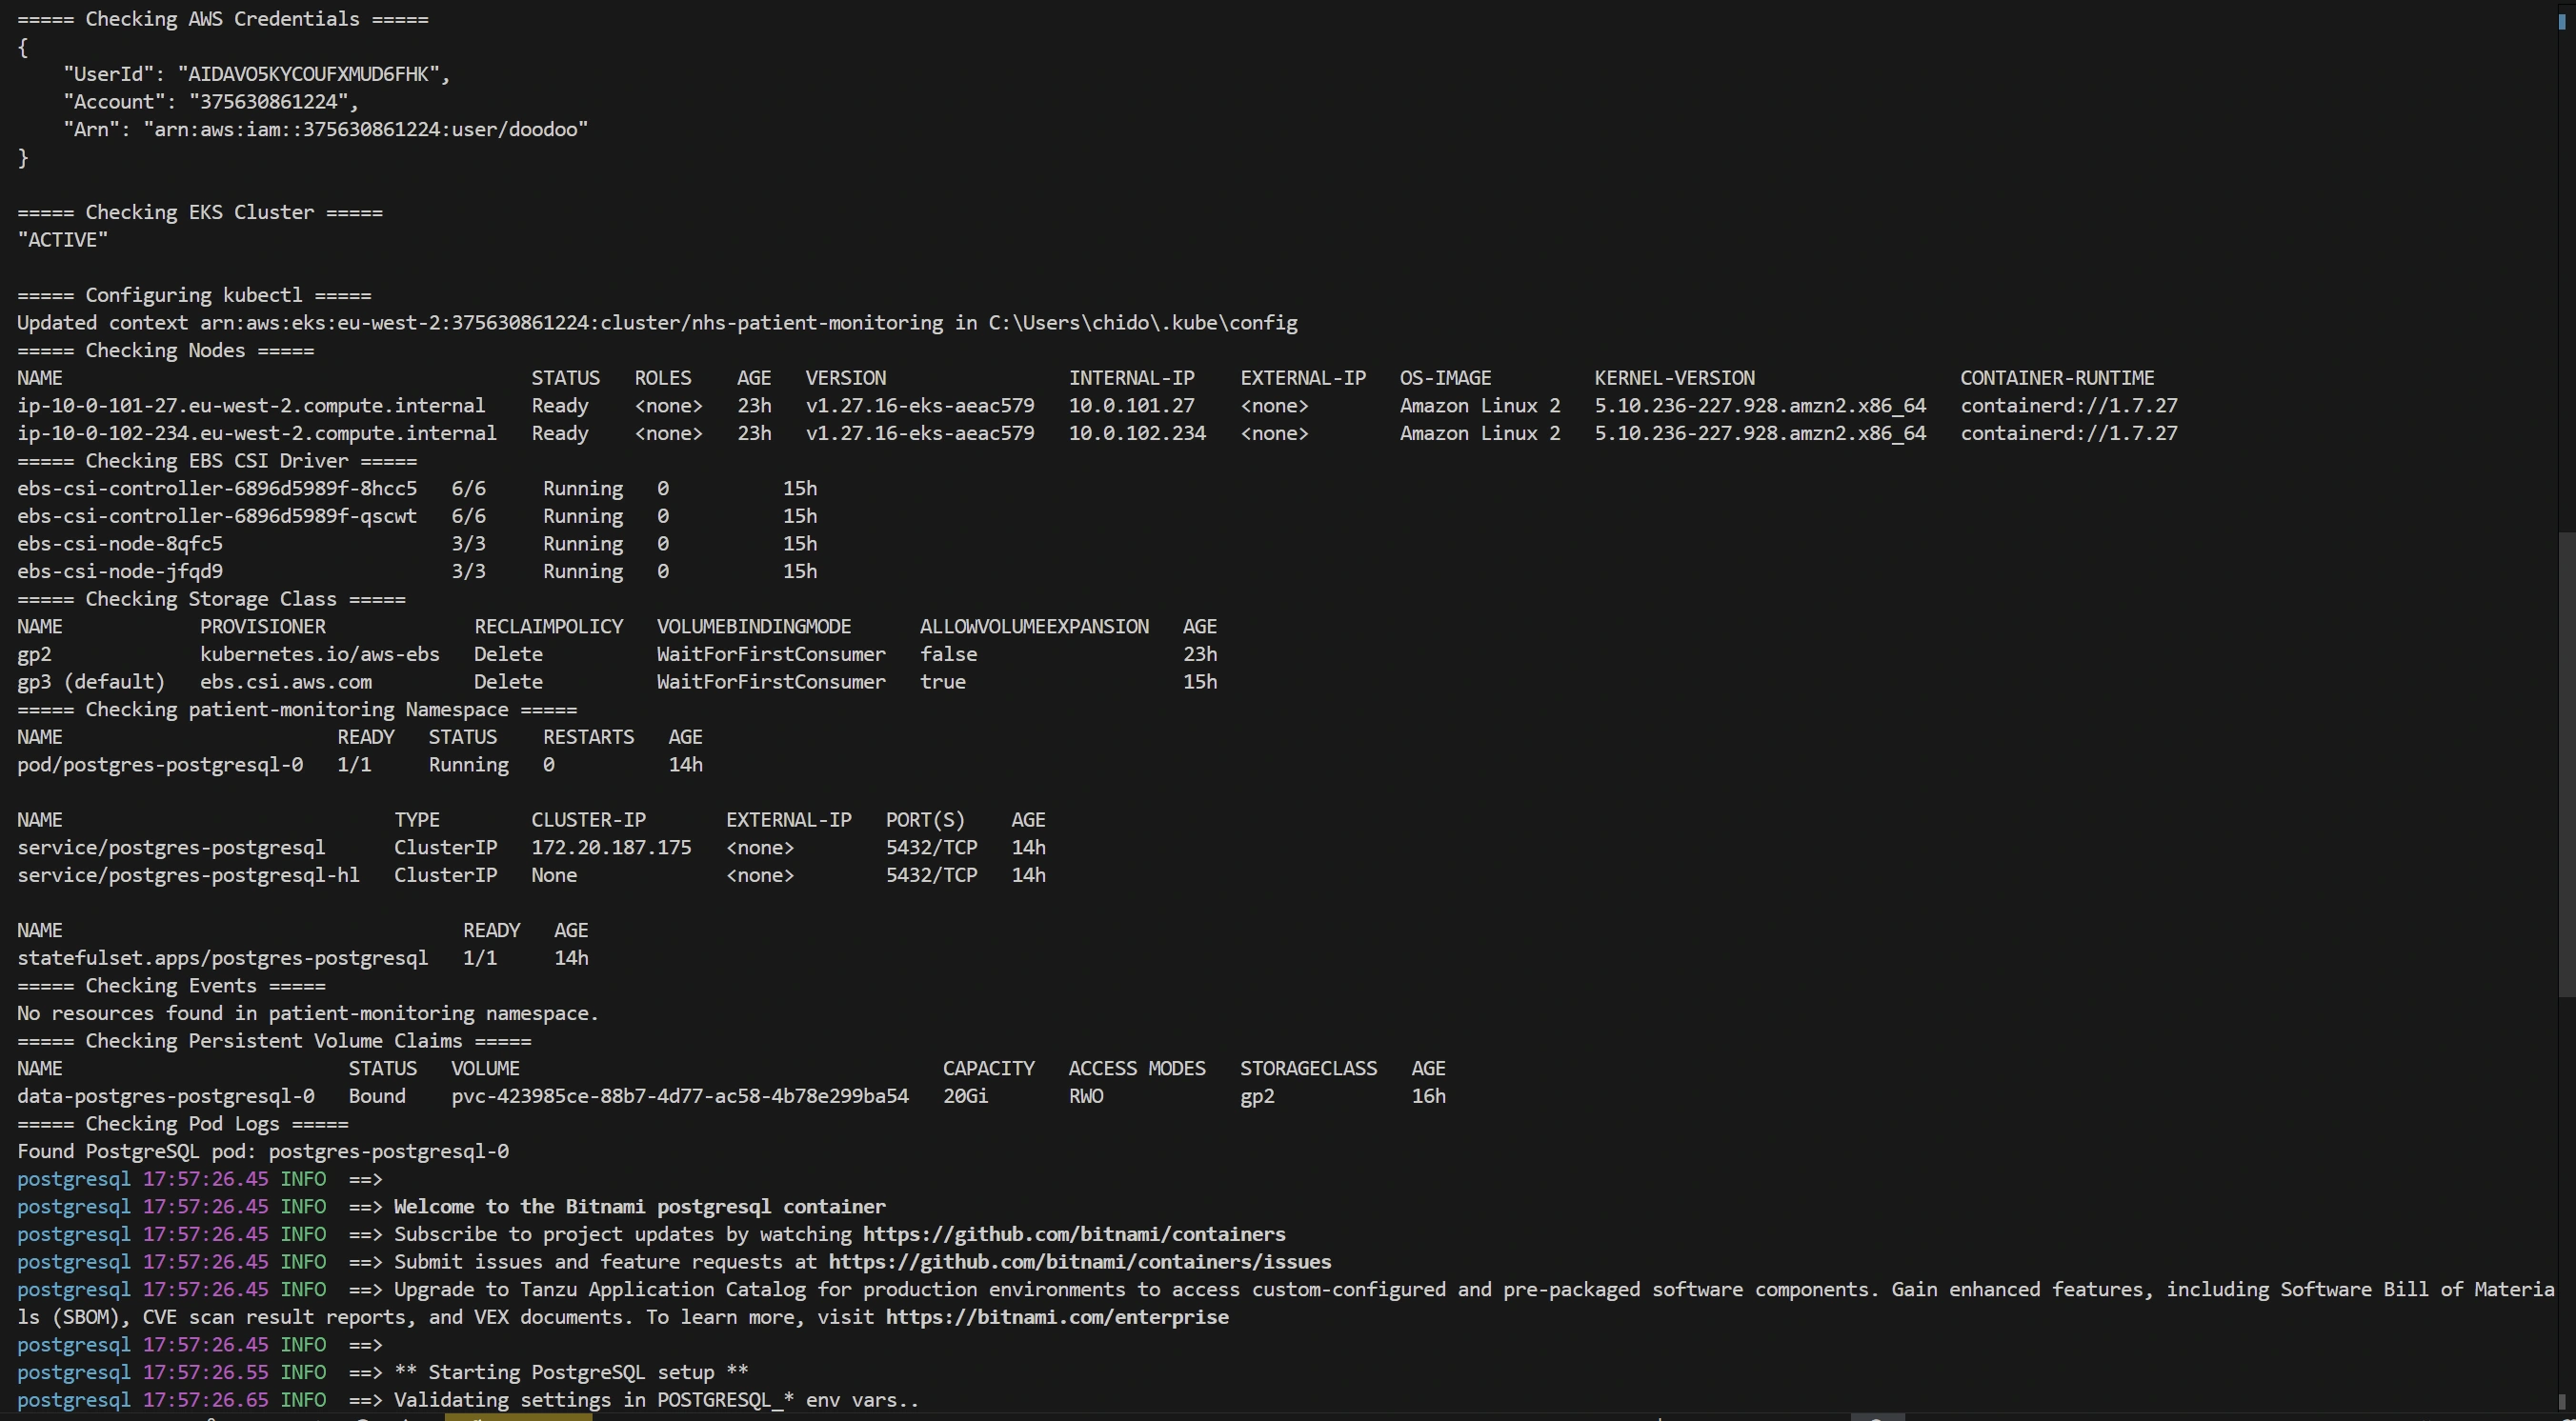Click node name ip-10-0-101-27.eu-west-2.compute.internal

[250, 406]
